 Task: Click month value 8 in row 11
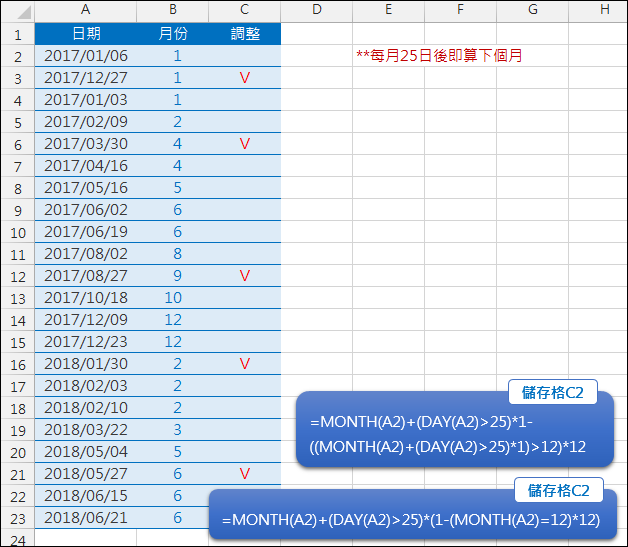click(x=177, y=254)
